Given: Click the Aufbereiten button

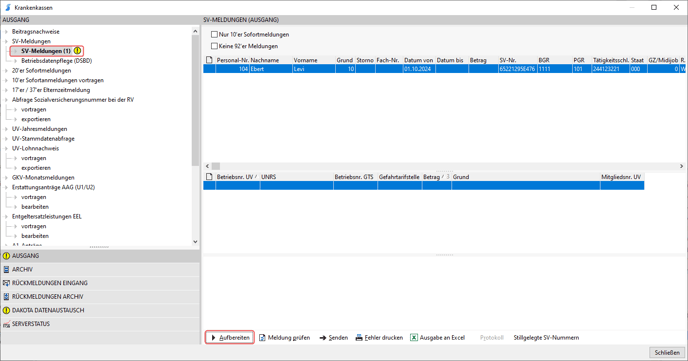Looking at the screenshot, I should (230, 338).
